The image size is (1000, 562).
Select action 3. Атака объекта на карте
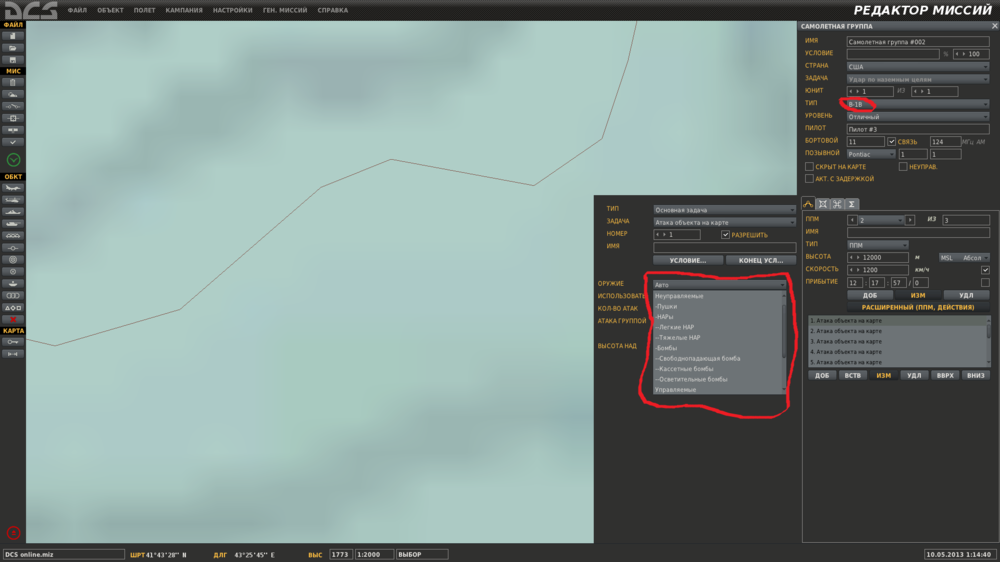[897, 341]
